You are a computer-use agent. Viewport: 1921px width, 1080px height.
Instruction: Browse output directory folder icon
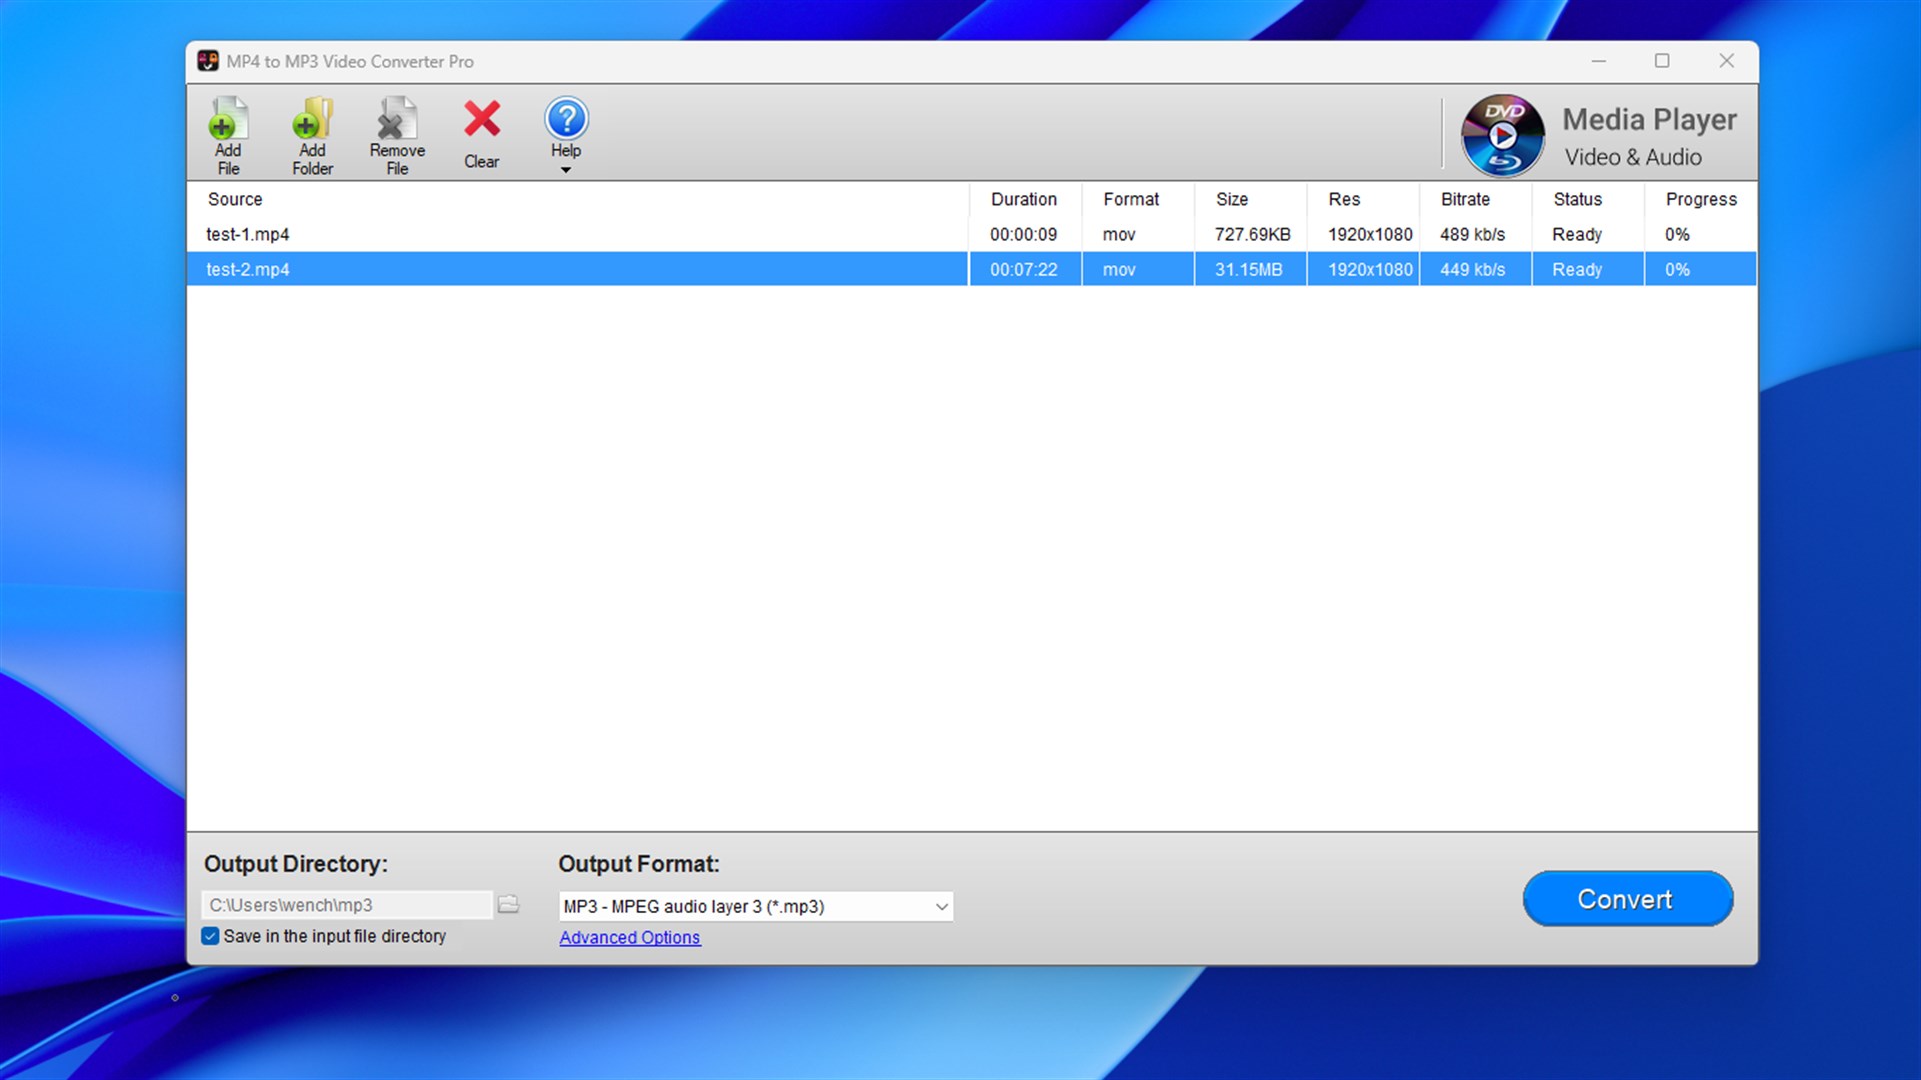pos(509,904)
